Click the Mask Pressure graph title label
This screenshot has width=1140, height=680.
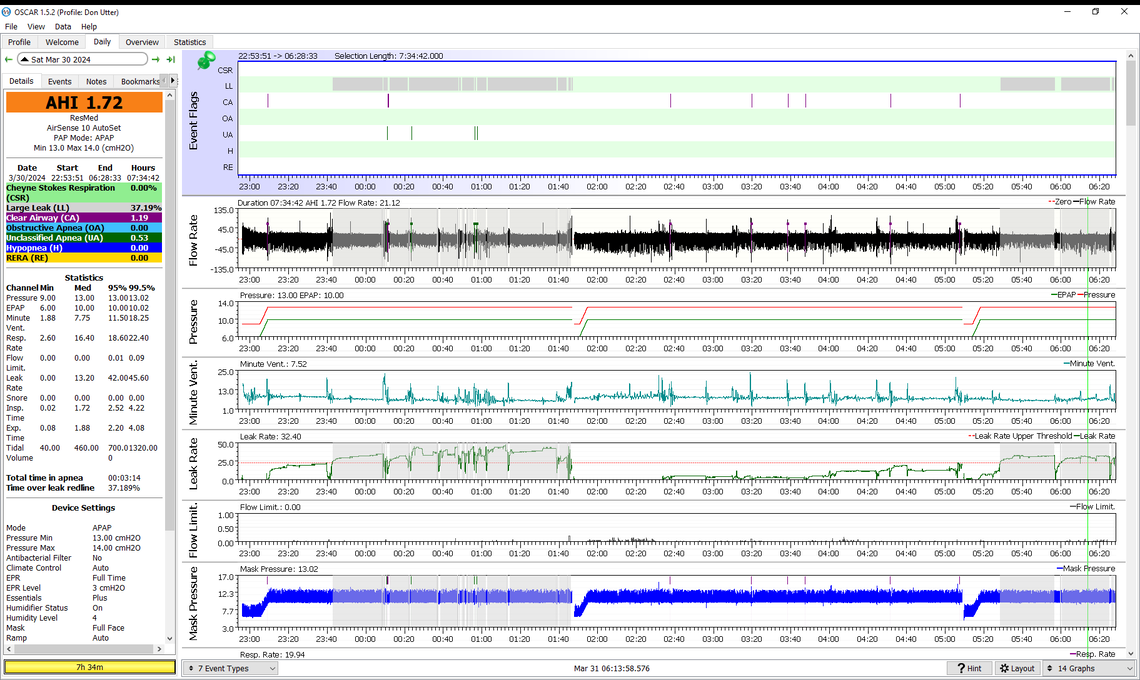(193, 604)
